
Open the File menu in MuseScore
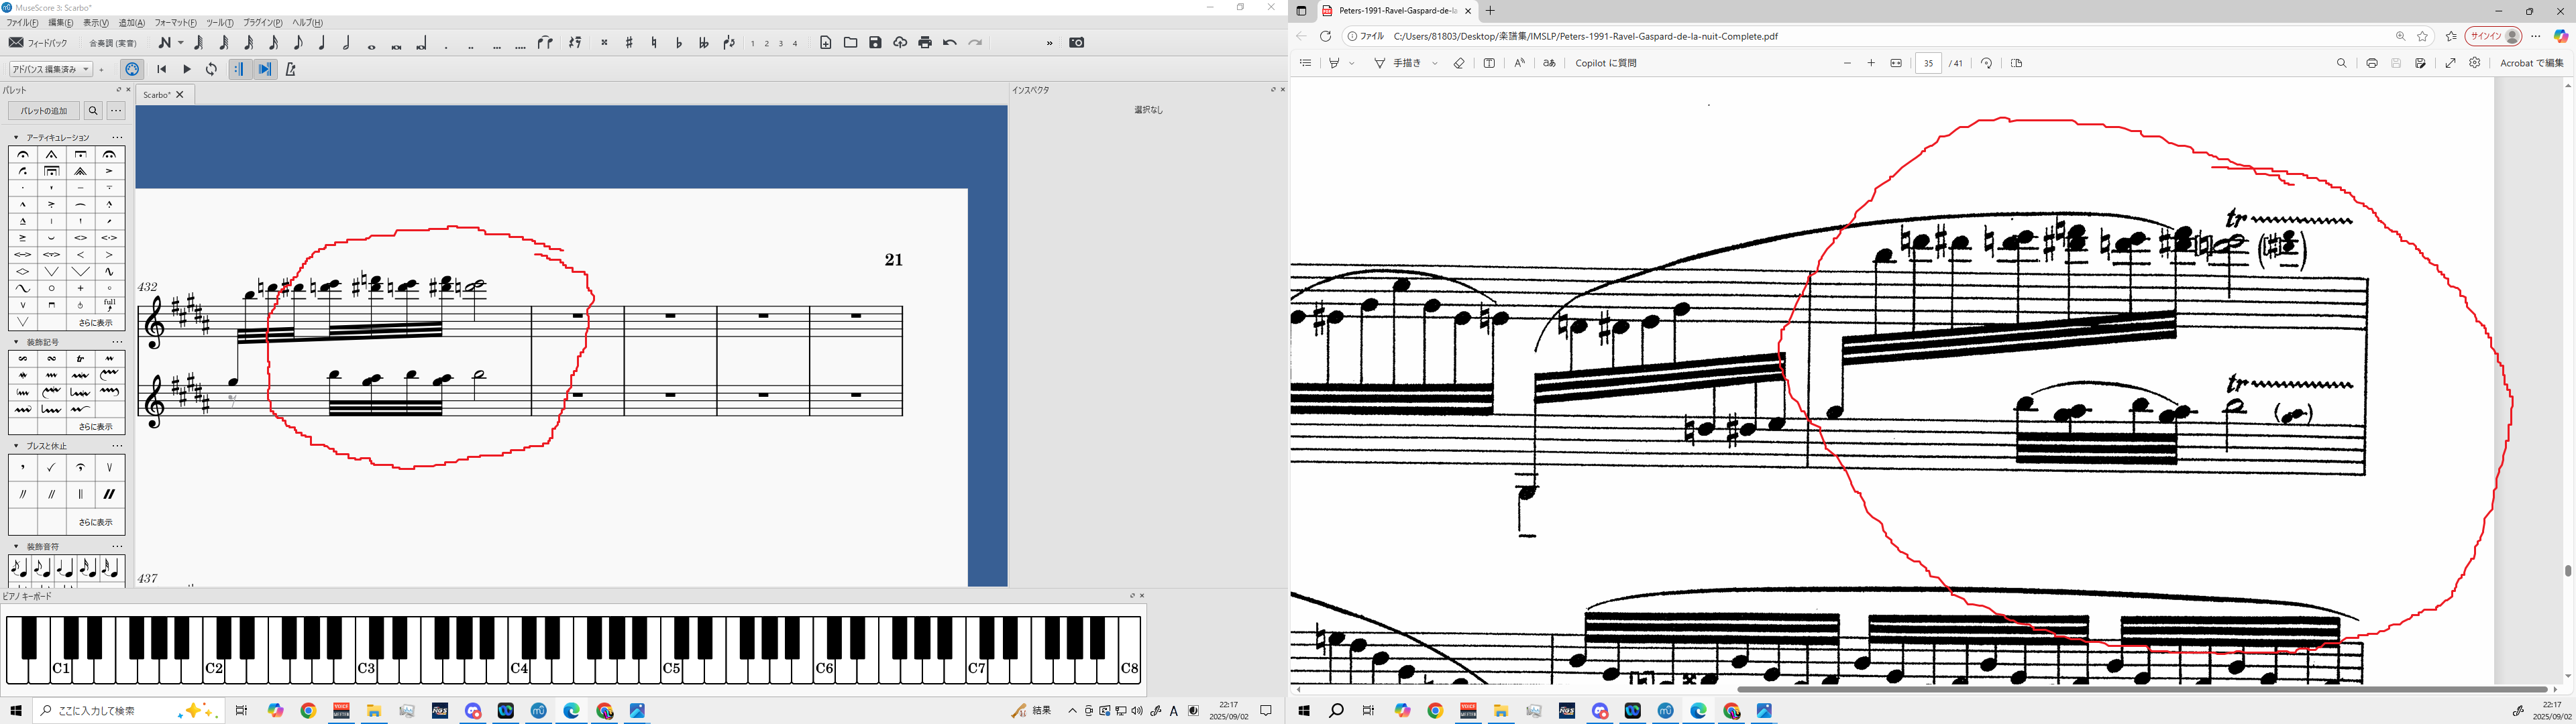22,22
